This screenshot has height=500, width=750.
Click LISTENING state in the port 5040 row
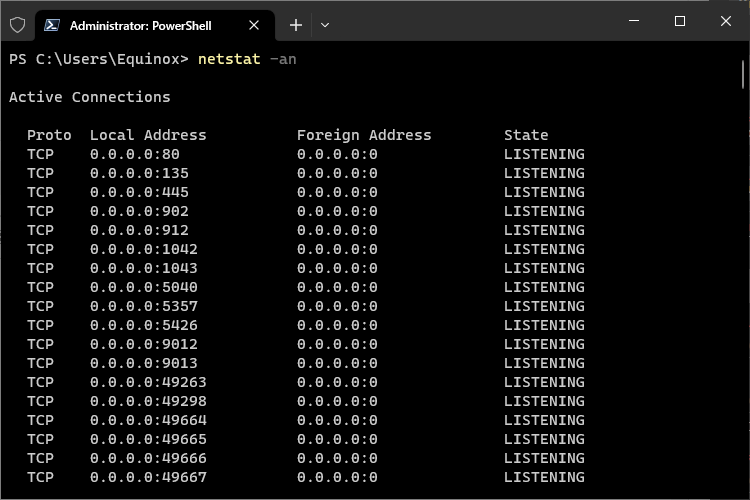(544, 287)
